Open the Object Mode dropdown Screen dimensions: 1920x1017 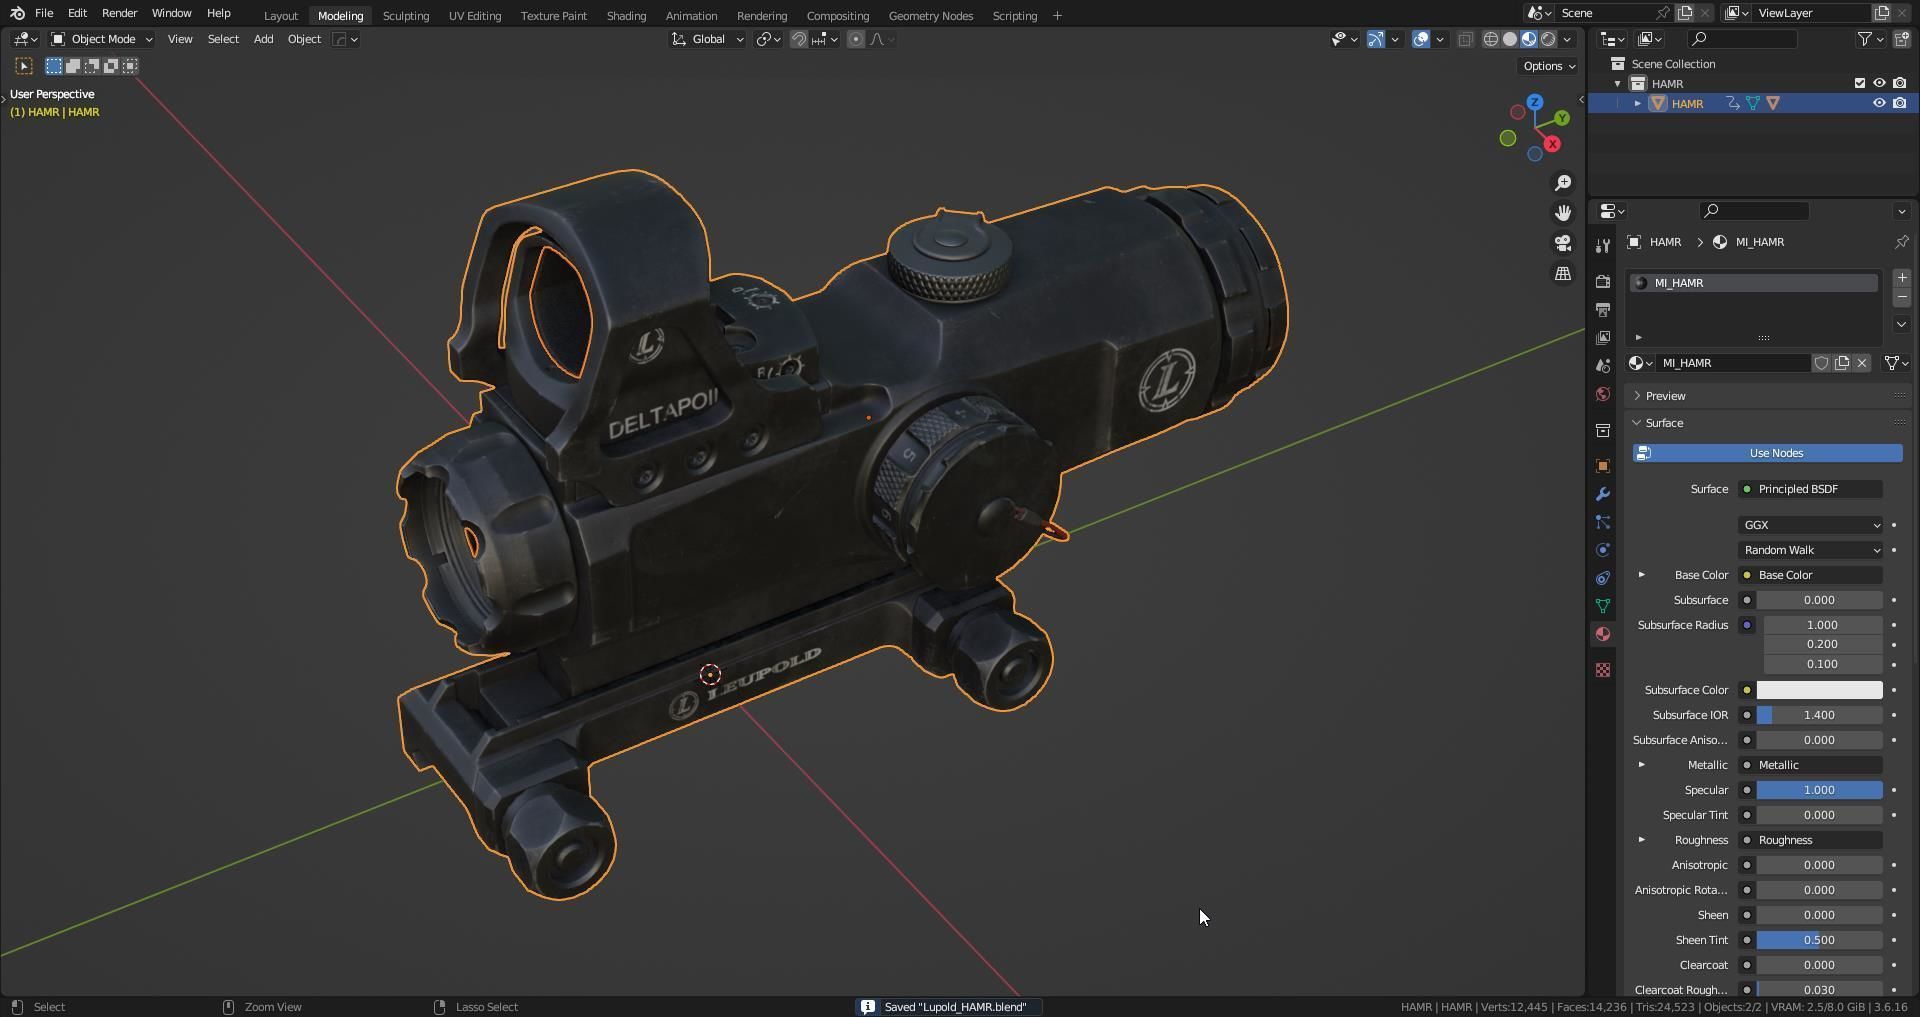(x=101, y=39)
